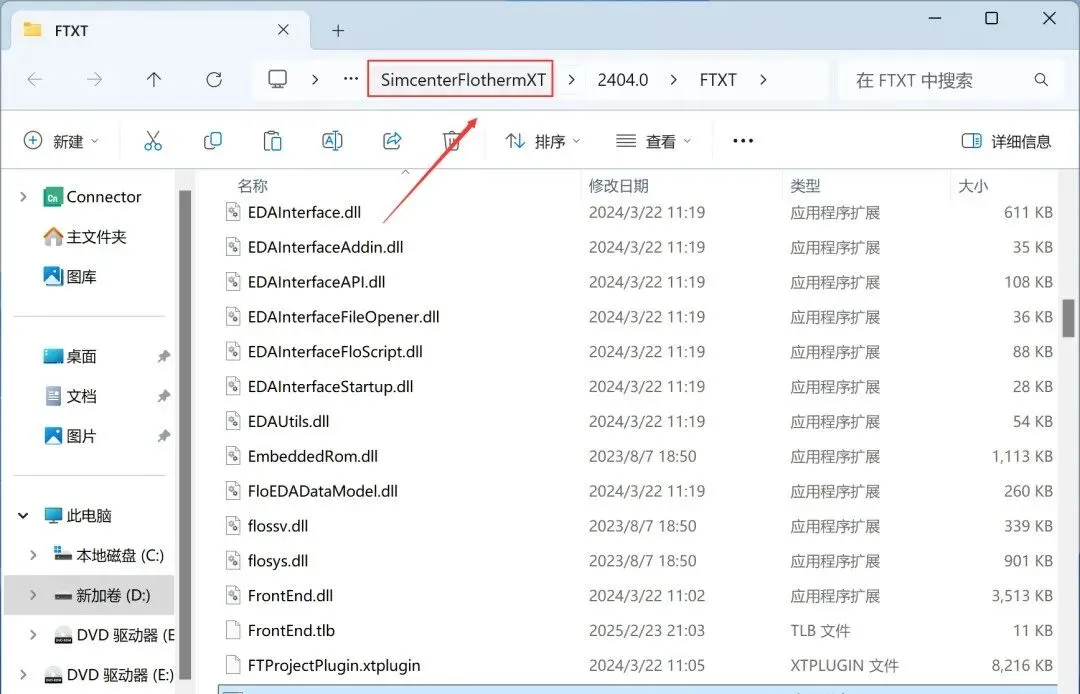Viewport: 1080px width, 694px height.
Task: Click the Paste clipboard icon
Action: 272,141
